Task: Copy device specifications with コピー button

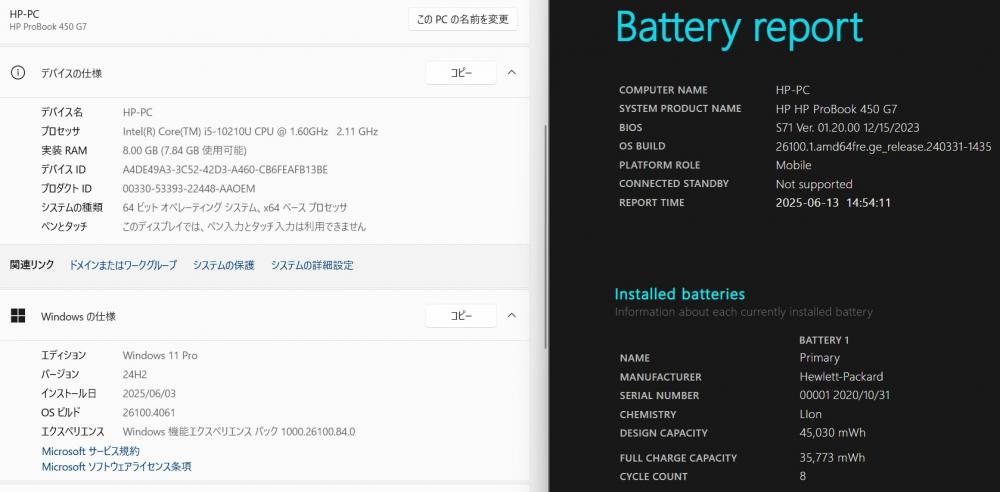Action: coord(461,73)
